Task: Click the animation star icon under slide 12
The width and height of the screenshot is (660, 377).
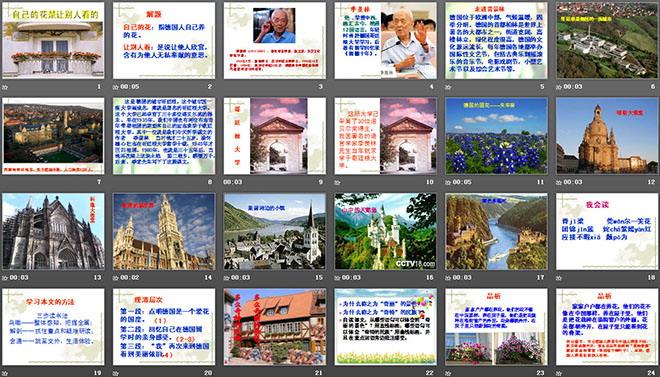Action: pos(559,183)
